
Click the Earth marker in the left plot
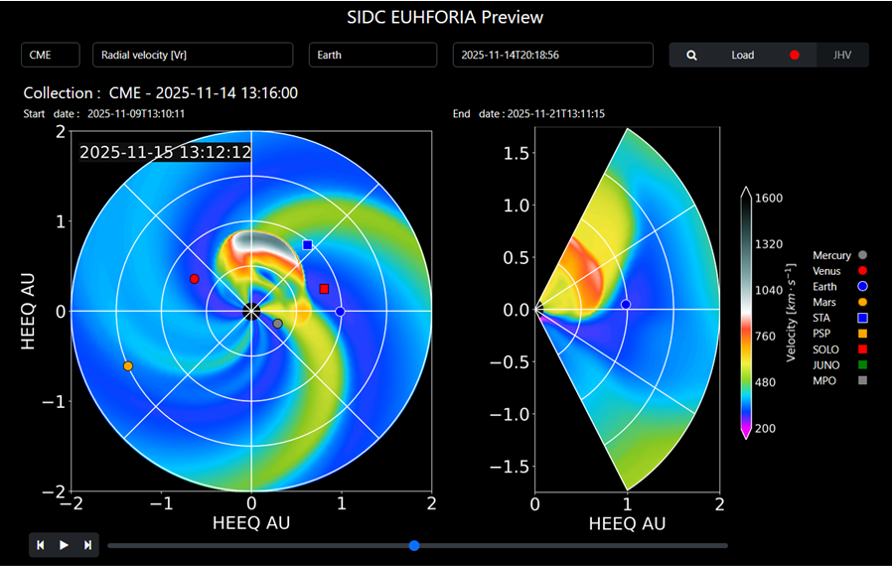click(340, 312)
